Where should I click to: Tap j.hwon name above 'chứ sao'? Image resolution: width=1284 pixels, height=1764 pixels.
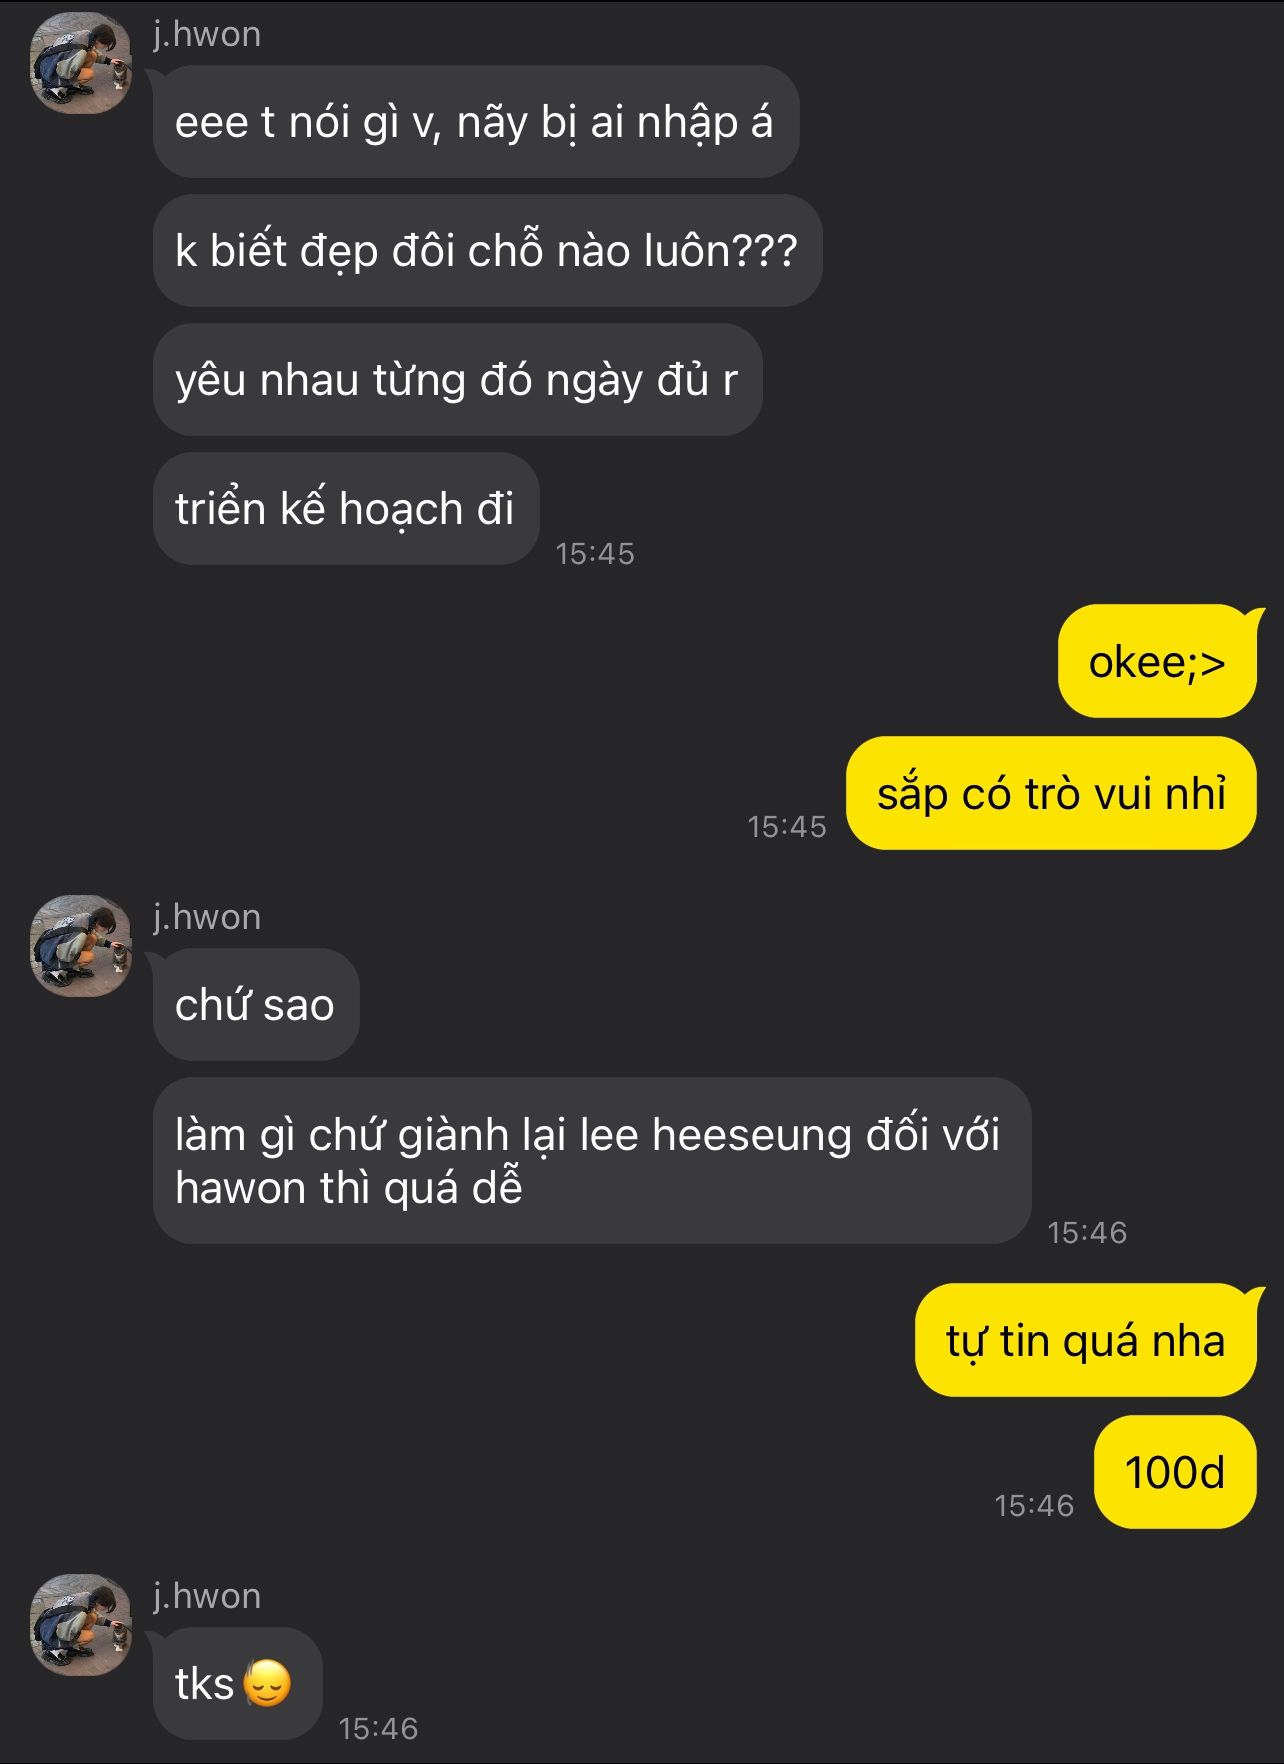tap(207, 917)
